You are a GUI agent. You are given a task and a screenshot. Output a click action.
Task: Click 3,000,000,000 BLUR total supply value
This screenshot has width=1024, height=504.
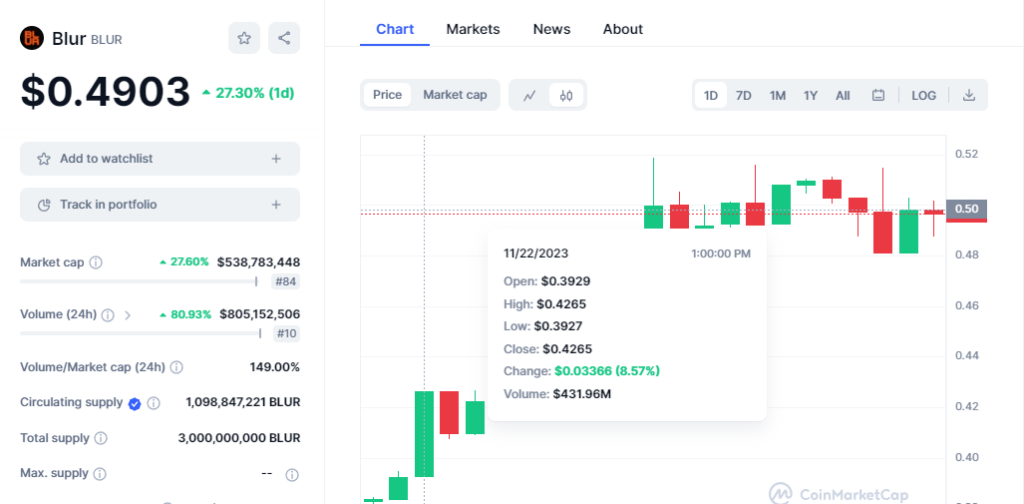(239, 437)
